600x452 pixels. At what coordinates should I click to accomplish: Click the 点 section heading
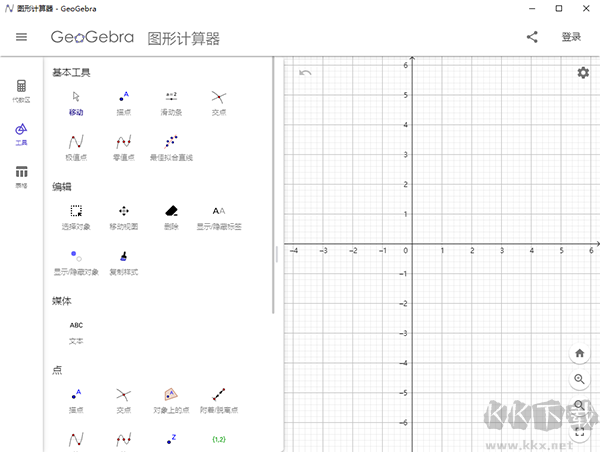click(x=57, y=370)
